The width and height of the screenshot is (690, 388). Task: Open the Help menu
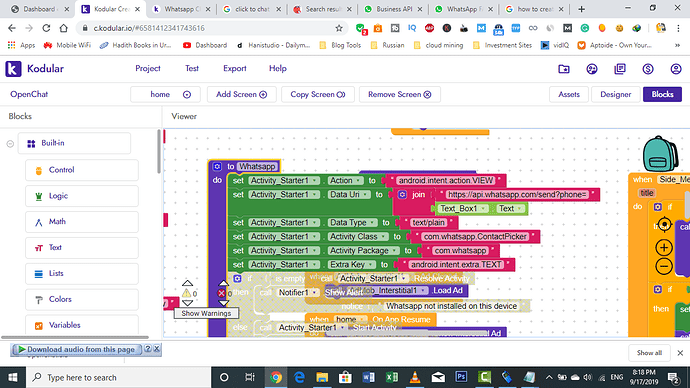pyautogui.click(x=278, y=69)
